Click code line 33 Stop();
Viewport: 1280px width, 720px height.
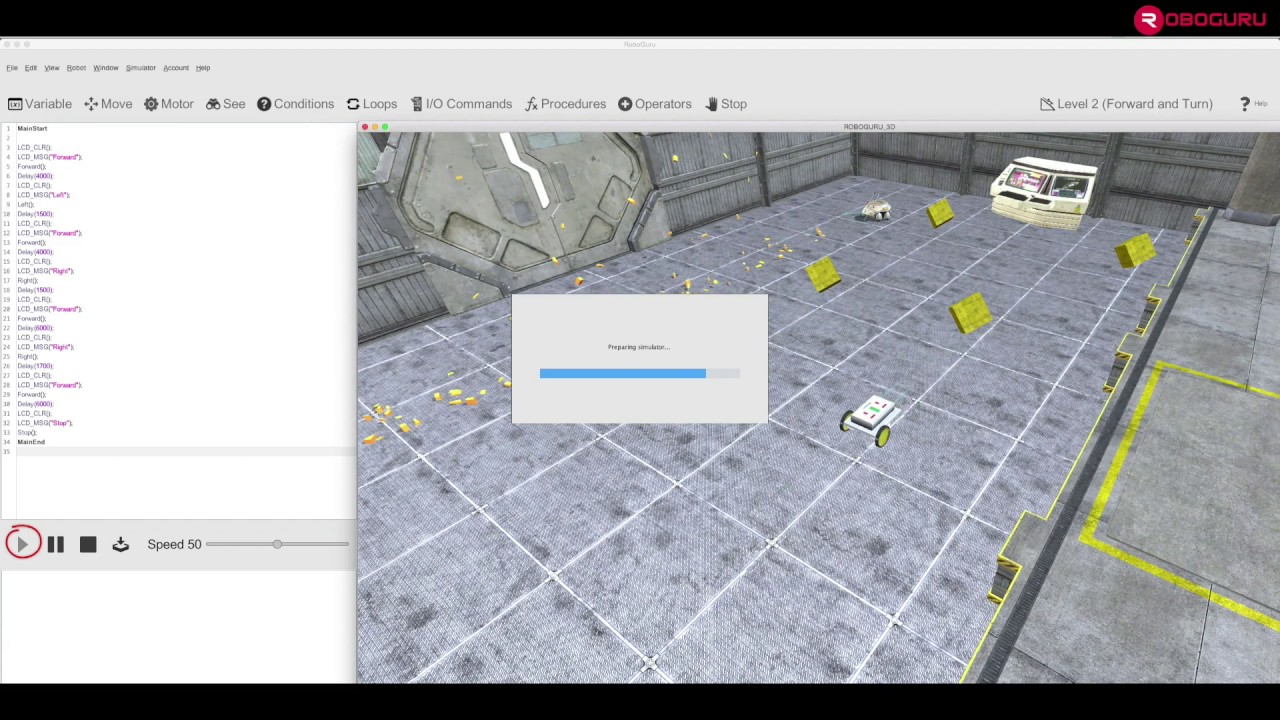coord(26,432)
